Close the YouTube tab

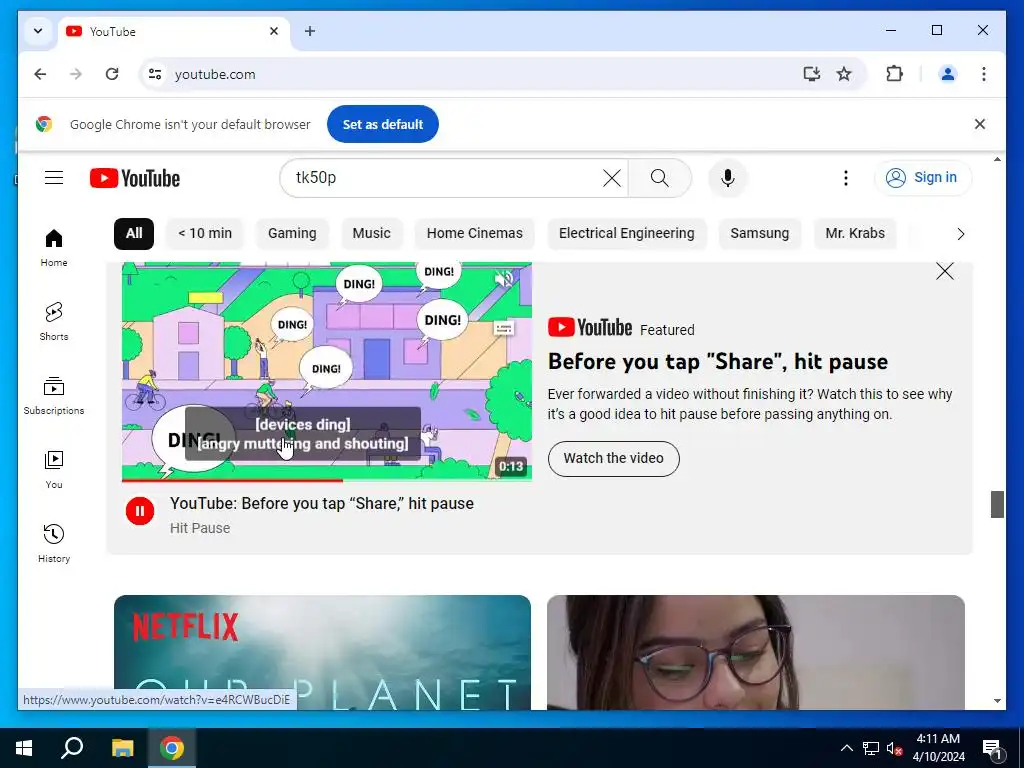pyautogui.click(x=274, y=31)
